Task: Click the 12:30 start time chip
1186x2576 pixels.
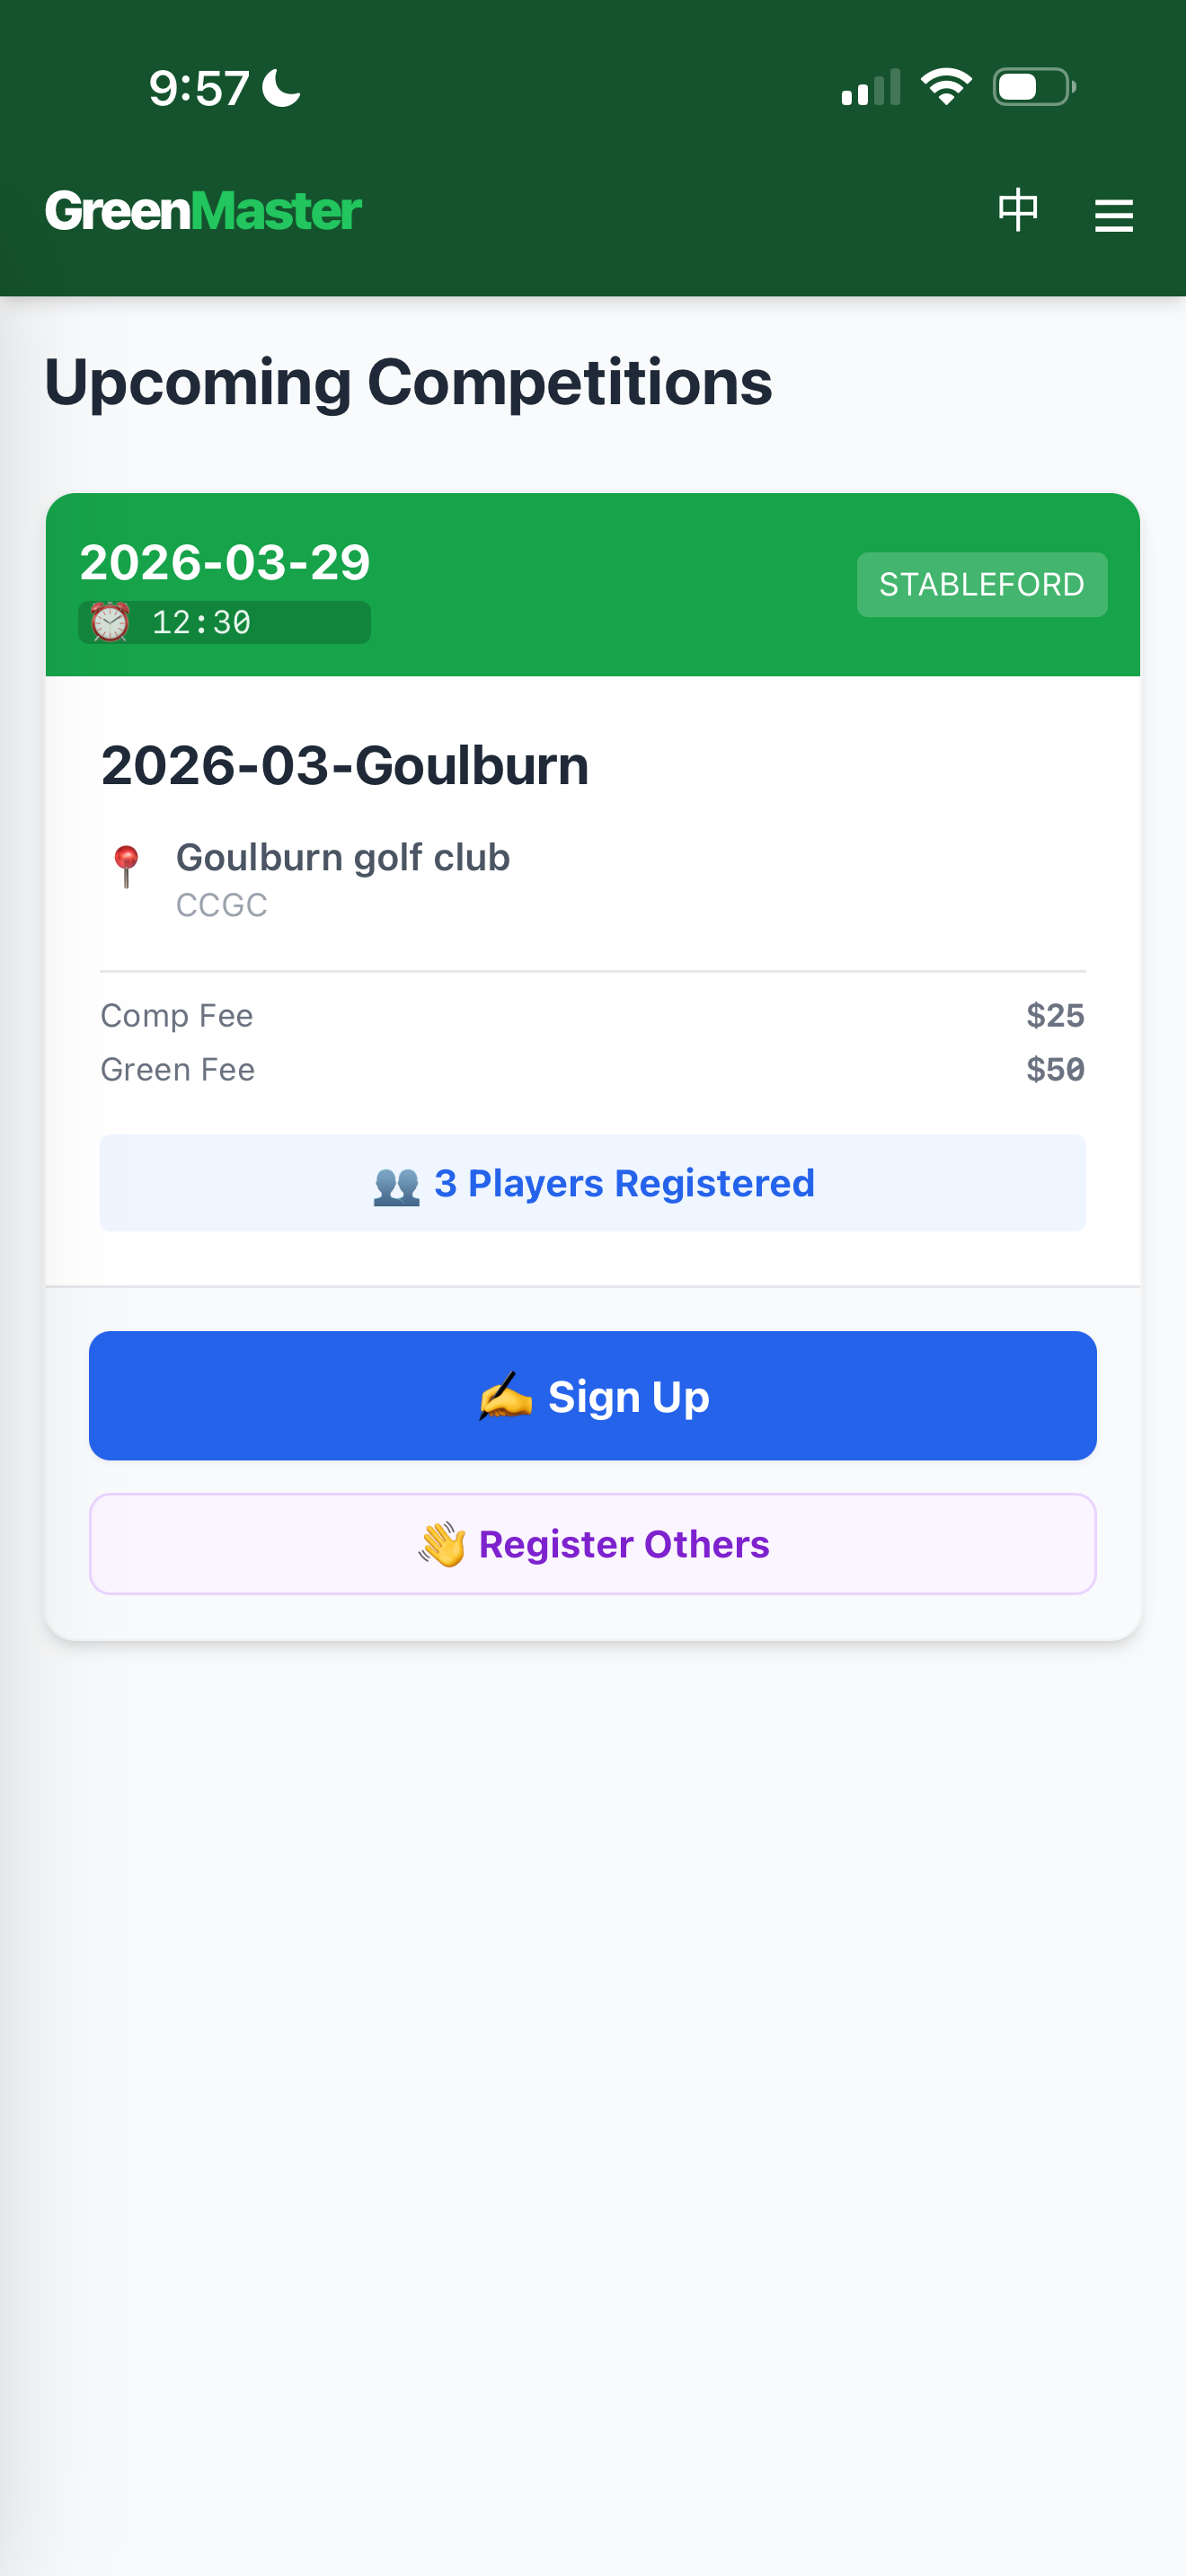Action: pyautogui.click(x=224, y=622)
